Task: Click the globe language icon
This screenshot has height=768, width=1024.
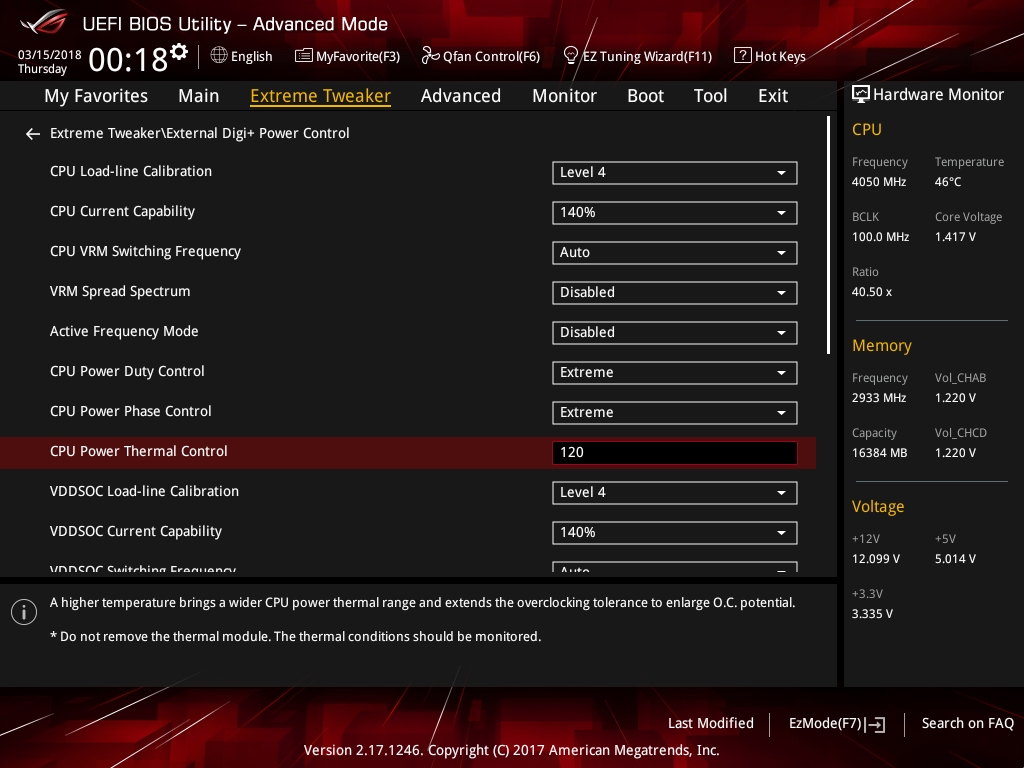Action: click(219, 56)
